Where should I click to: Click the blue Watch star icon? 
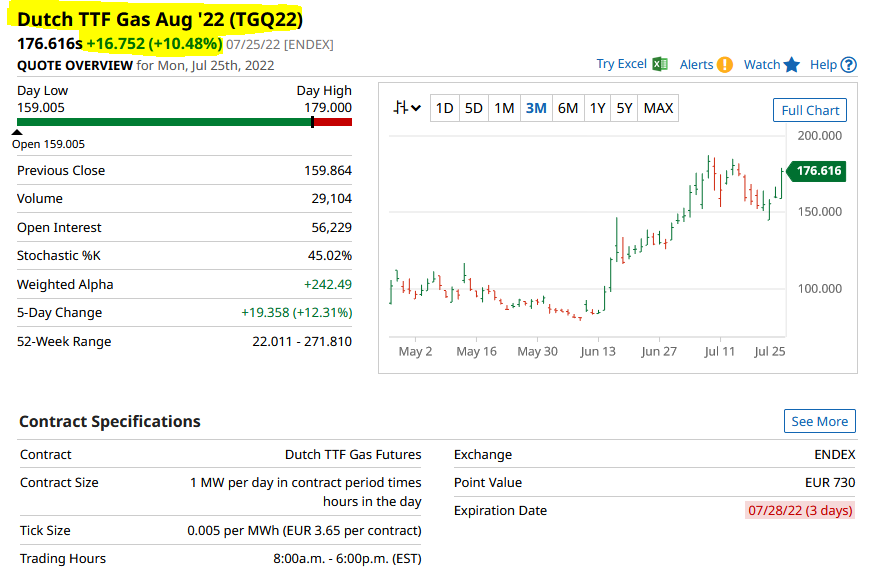pos(792,65)
